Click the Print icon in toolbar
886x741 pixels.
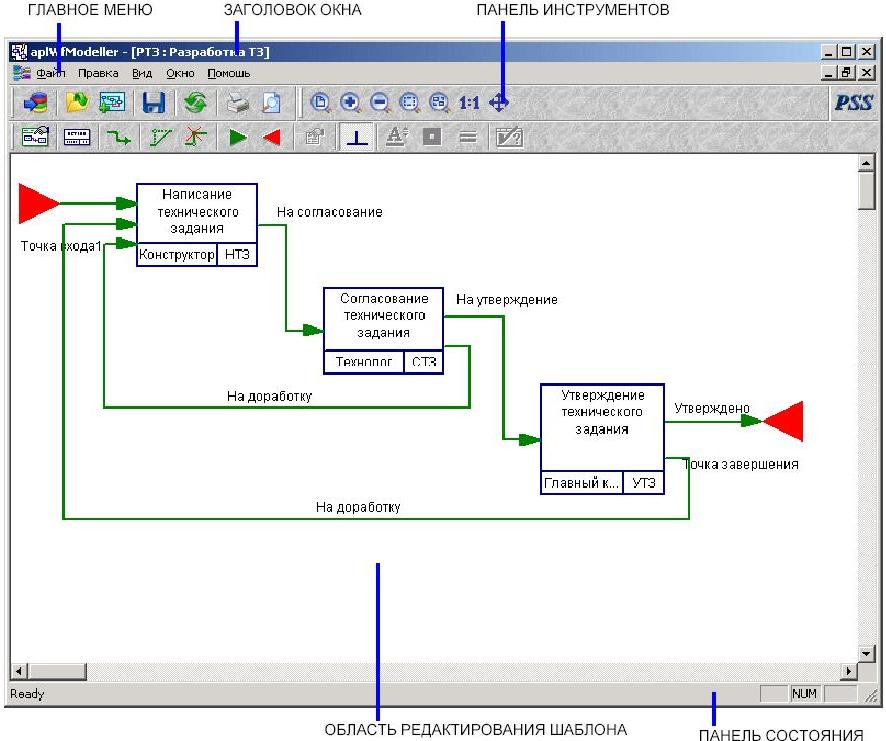(235, 102)
